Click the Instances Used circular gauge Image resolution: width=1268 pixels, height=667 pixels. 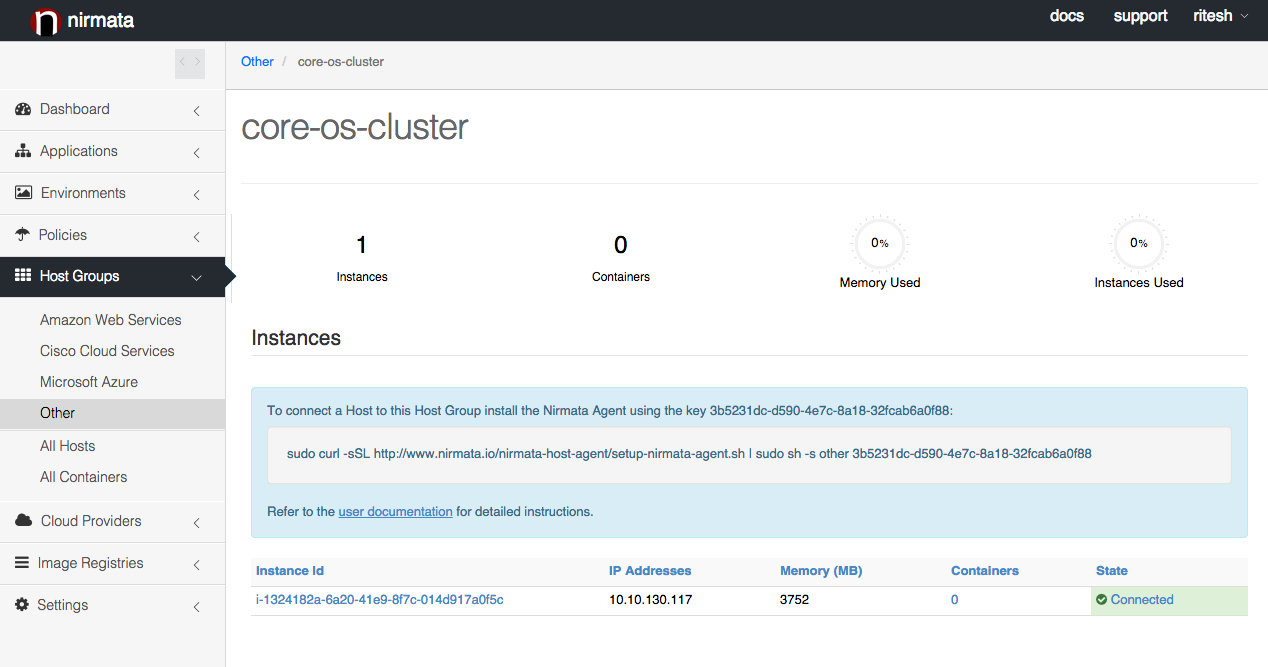1139,243
